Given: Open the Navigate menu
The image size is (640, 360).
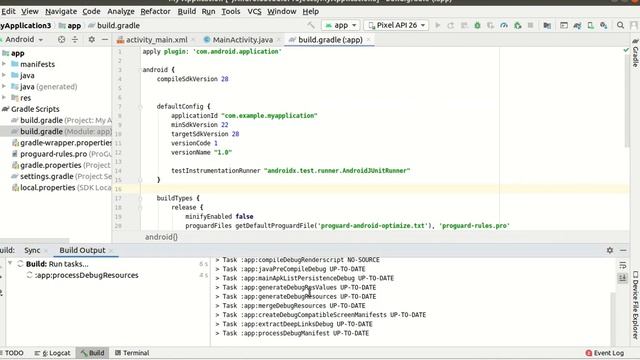Looking at the screenshot, I should 61,11.
